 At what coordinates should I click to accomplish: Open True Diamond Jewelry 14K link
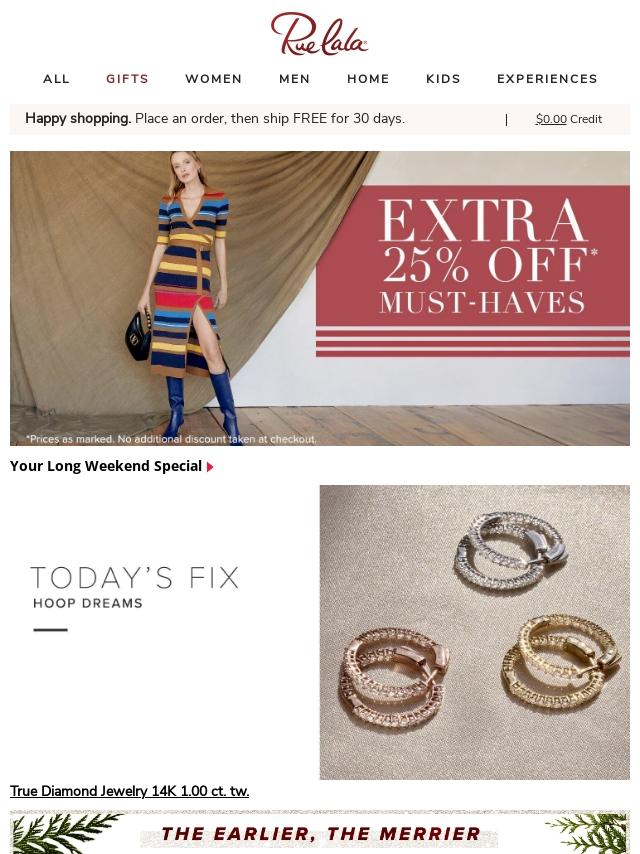tap(130, 791)
